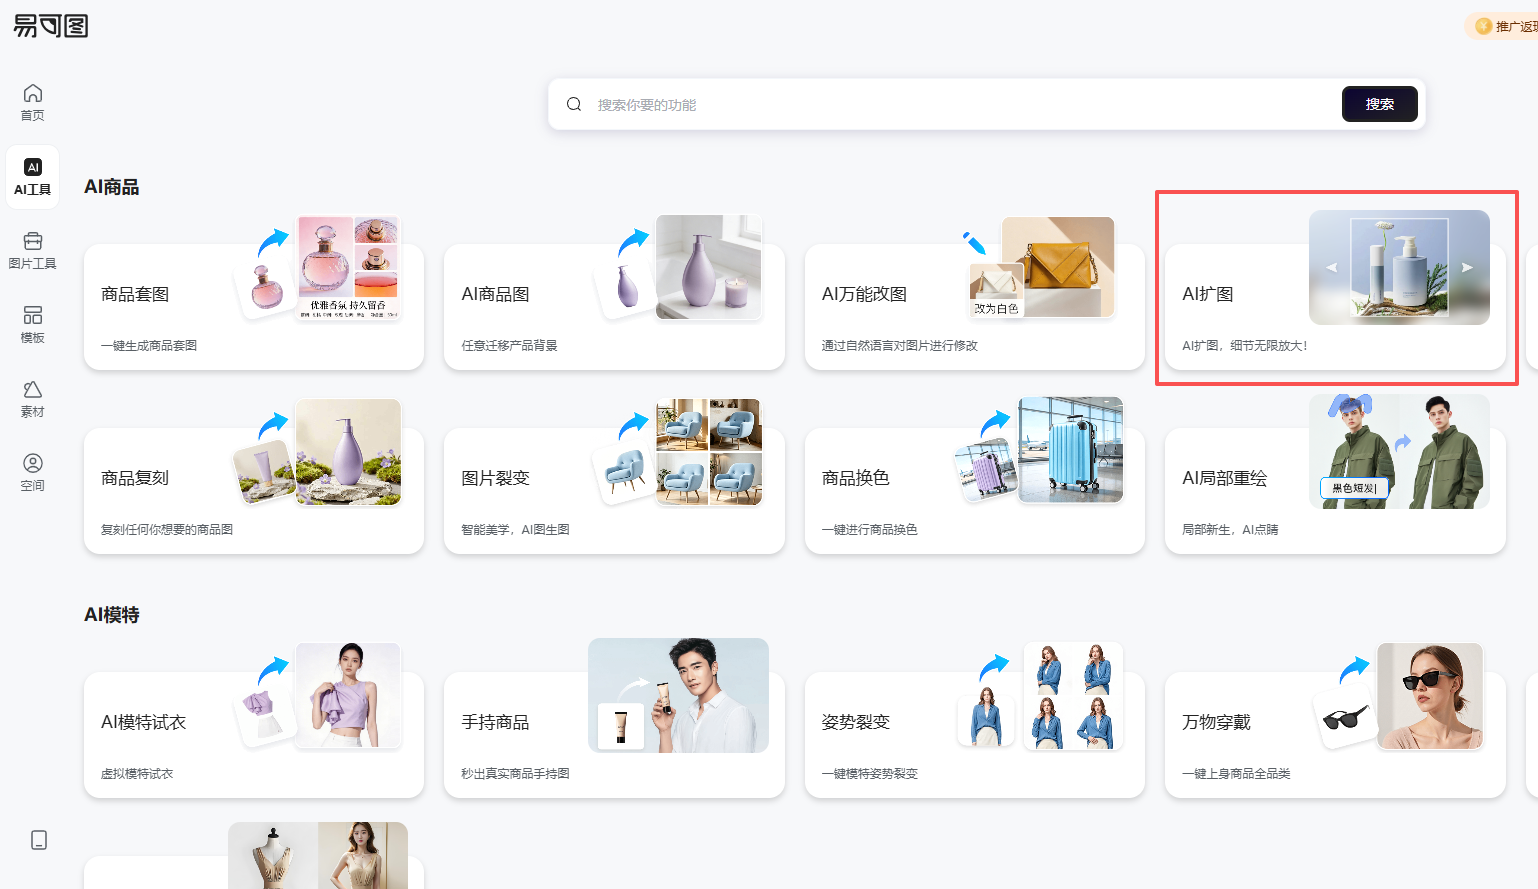Open the AI商品图 card
The height and width of the screenshot is (889, 1538).
[x=614, y=307]
